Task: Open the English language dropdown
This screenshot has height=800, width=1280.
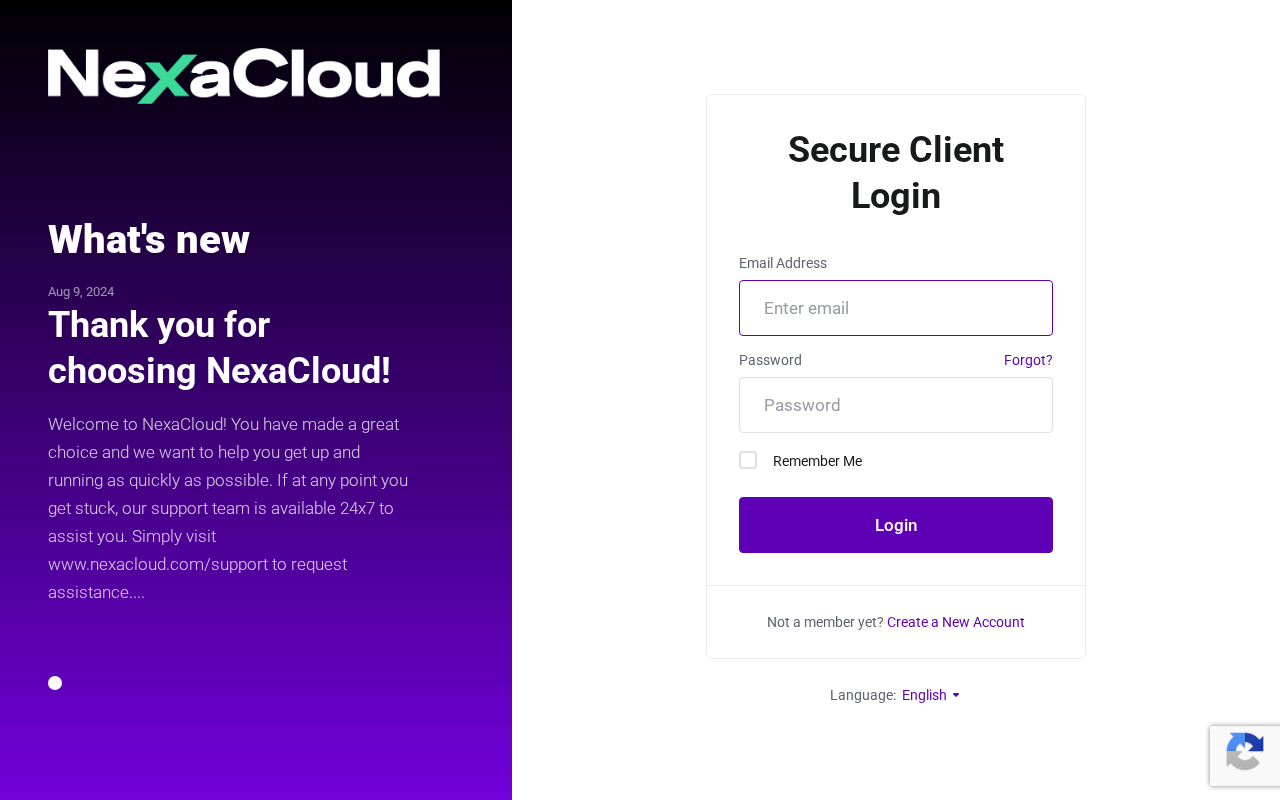Action: point(931,695)
